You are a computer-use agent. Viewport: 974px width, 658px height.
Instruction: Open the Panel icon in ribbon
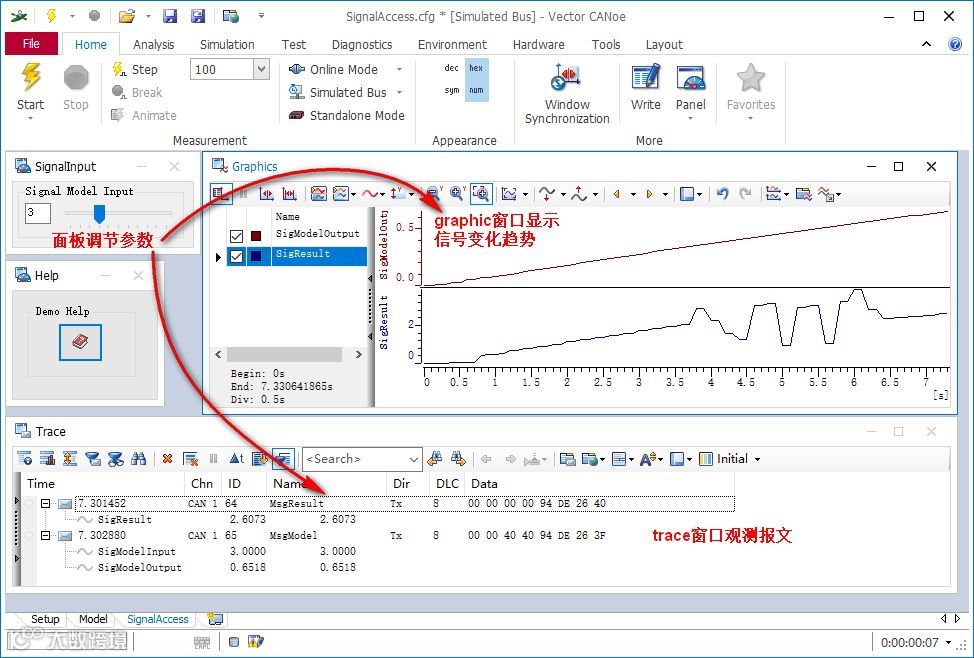[x=691, y=78]
